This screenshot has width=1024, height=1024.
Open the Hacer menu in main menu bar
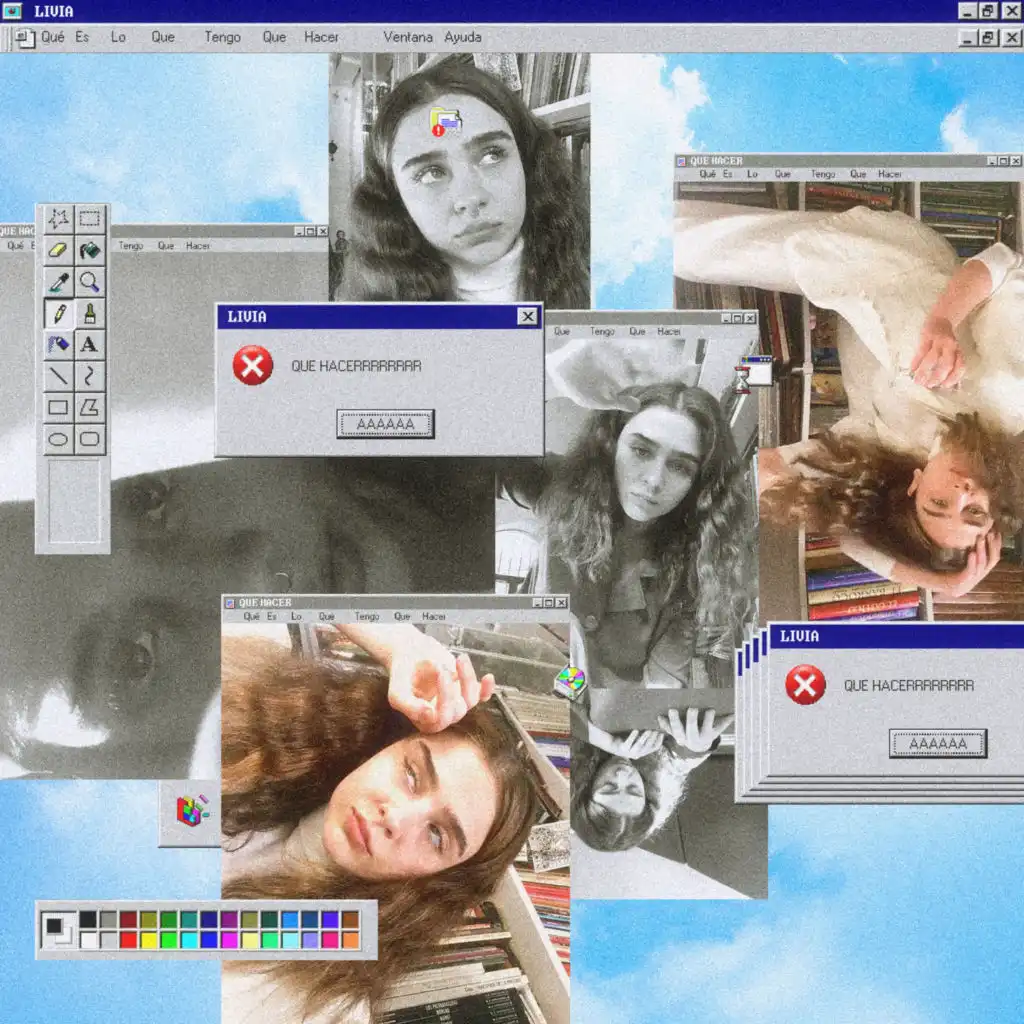click(x=321, y=37)
